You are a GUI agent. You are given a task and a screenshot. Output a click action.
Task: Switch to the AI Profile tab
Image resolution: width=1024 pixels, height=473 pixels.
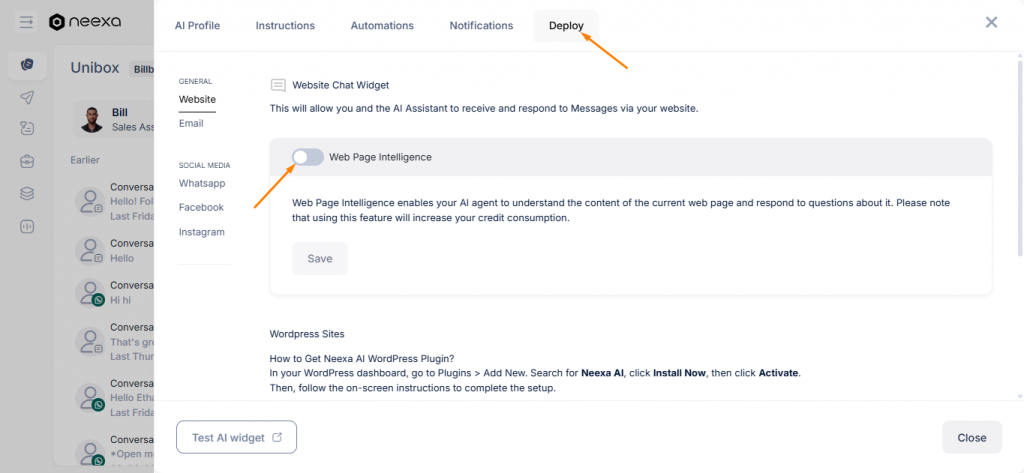[x=197, y=25]
